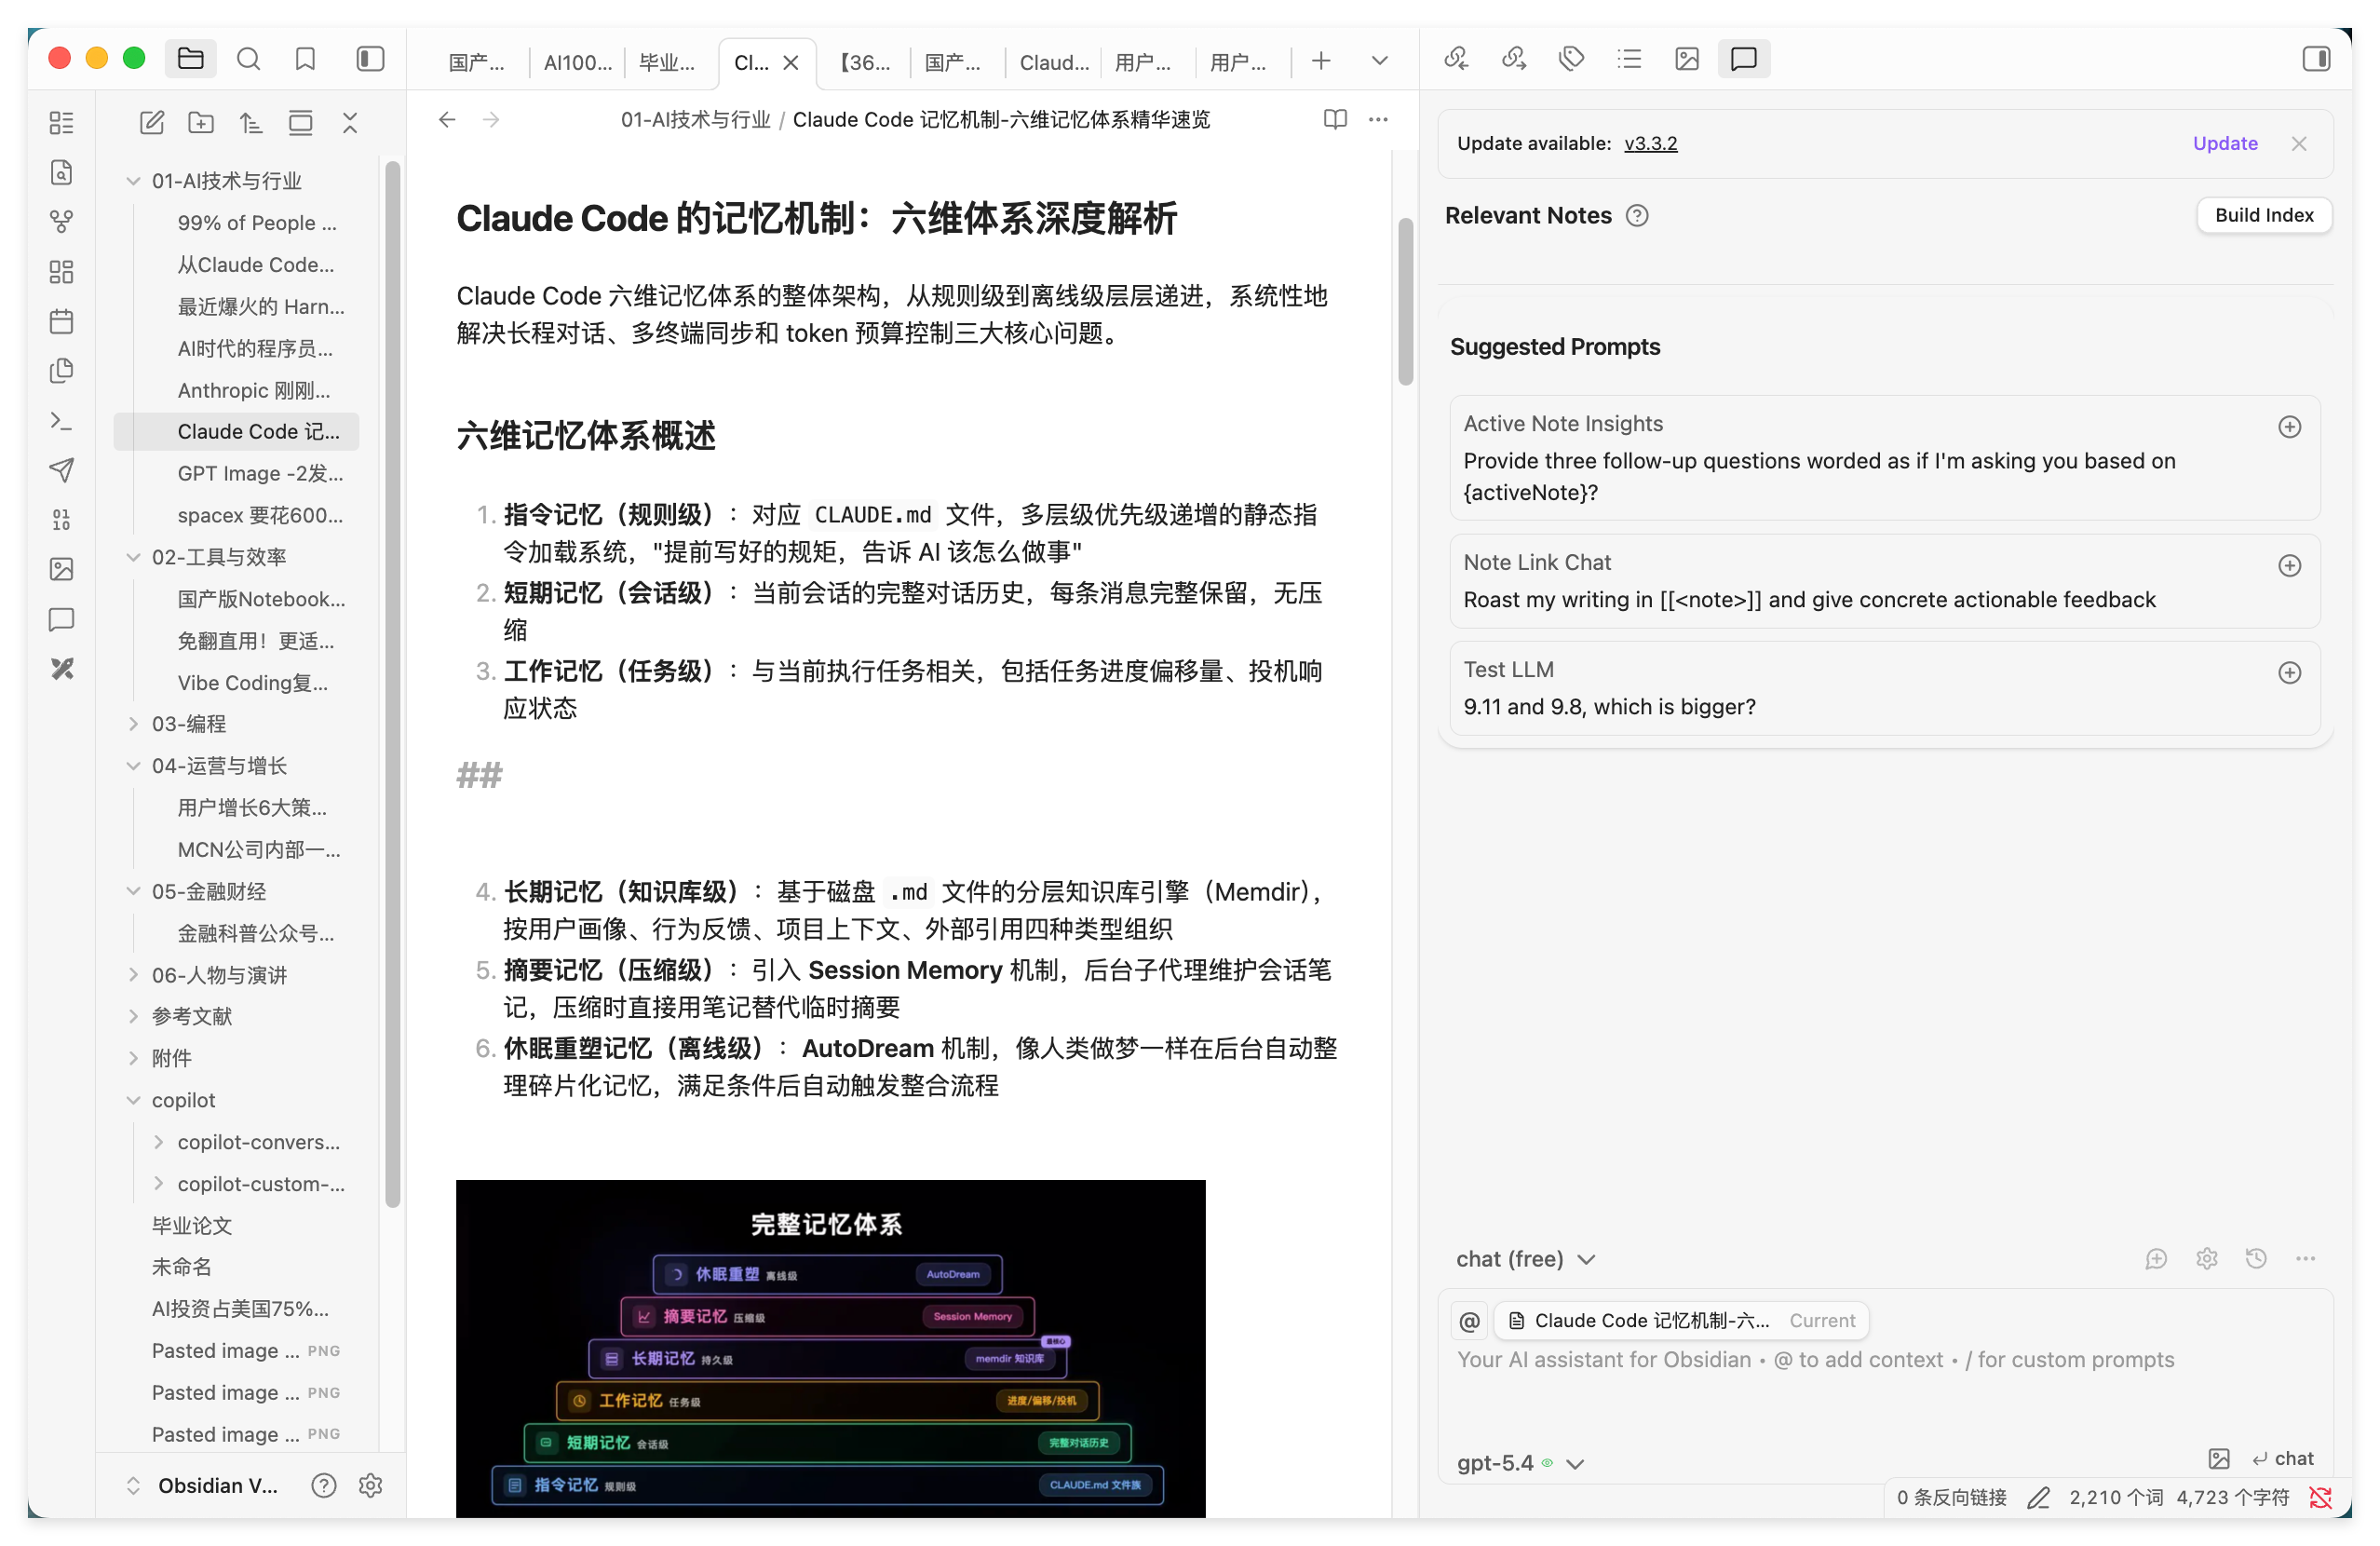This screenshot has width=2380, height=1546.
Task: Click the note editor vertical scrollbar
Action: coord(1405,300)
